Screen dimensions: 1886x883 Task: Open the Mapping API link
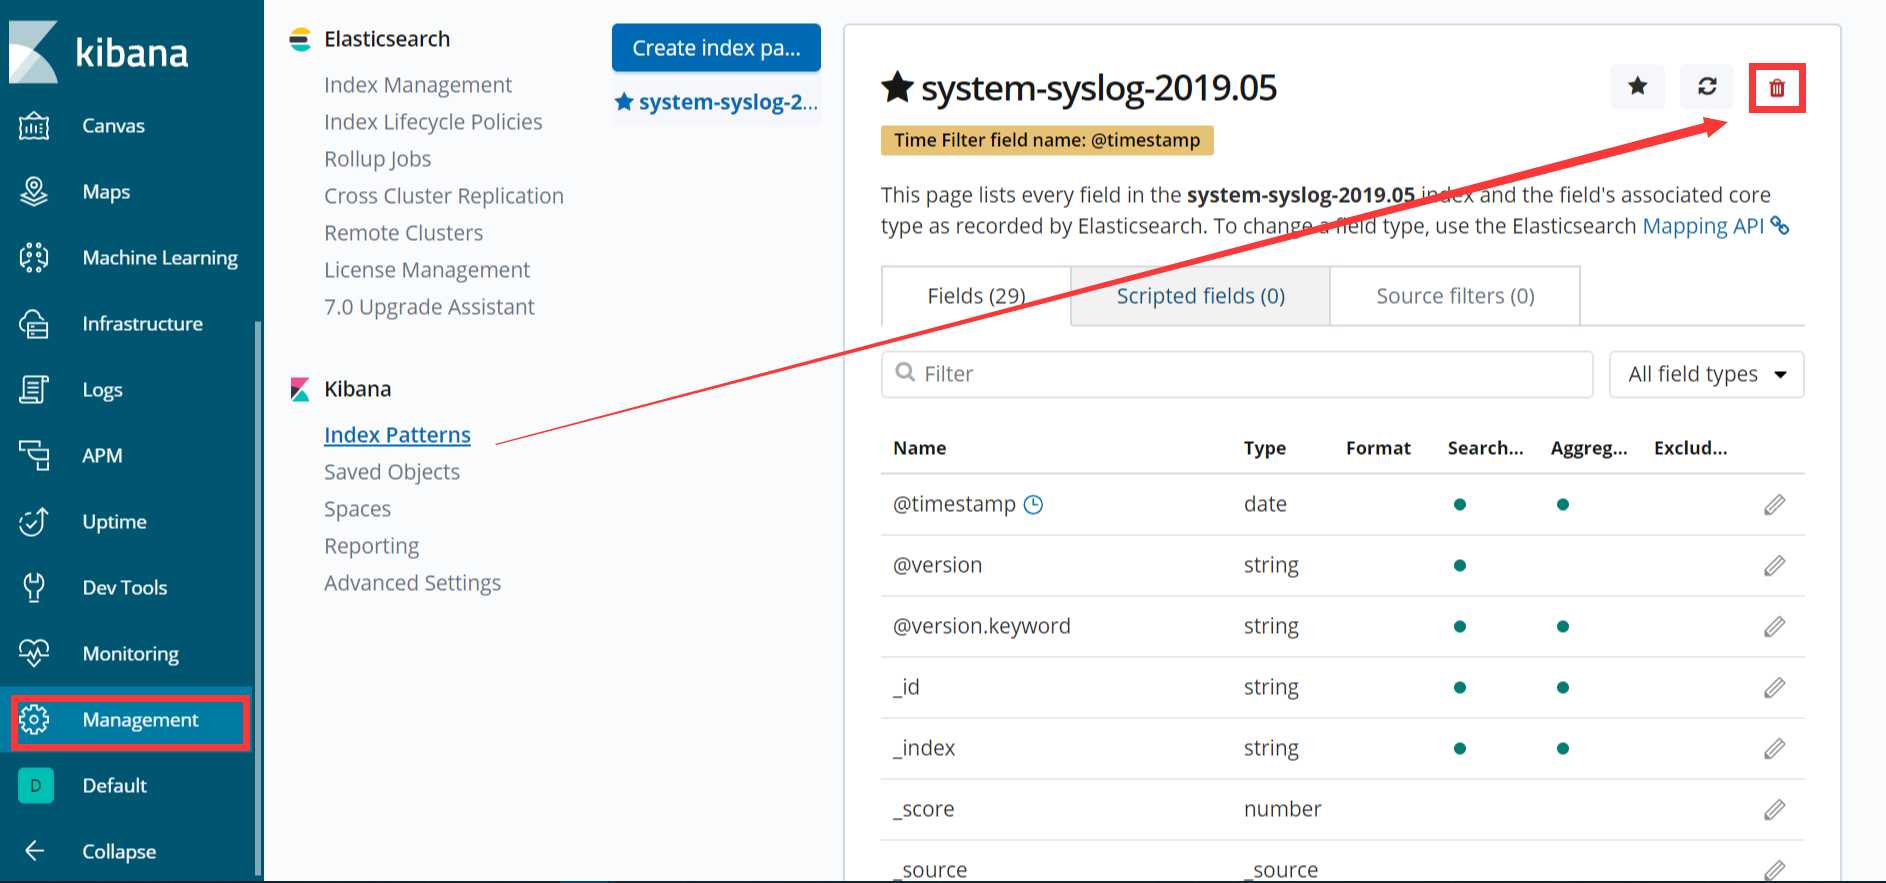(x=1703, y=226)
